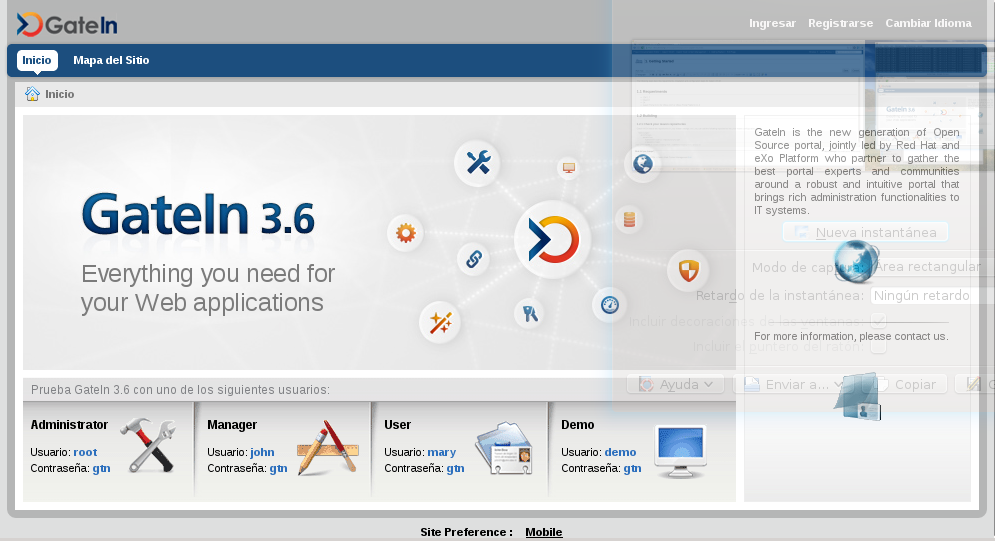This screenshot has width=995, height=541.
Task: Click the GateIn logo in the header
Action: [x=67, y=25]
